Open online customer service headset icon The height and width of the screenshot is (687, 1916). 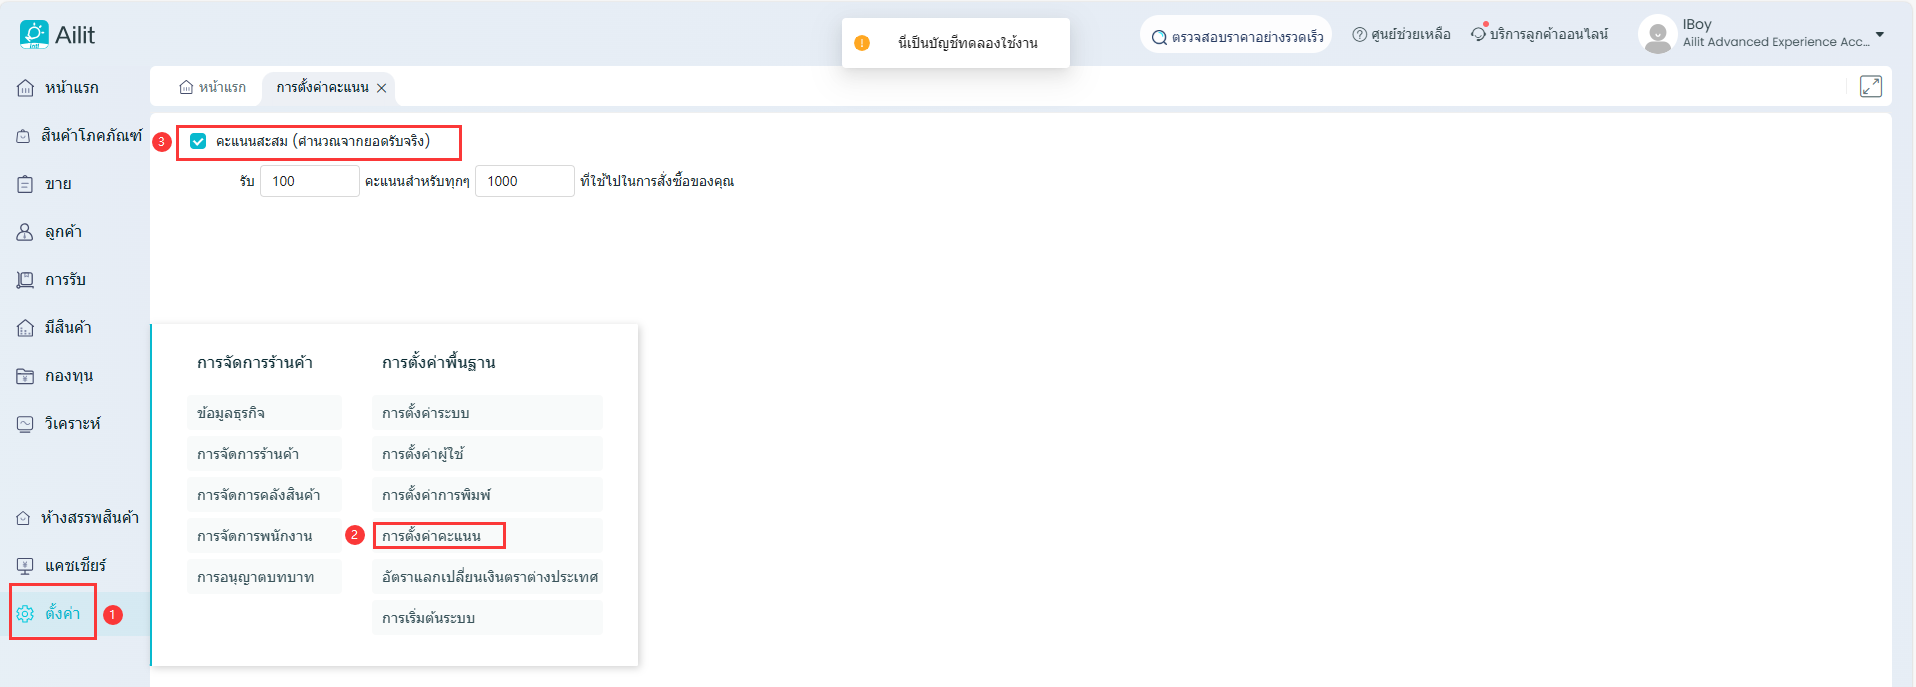pyautogui.click(x=1478, y=35)
